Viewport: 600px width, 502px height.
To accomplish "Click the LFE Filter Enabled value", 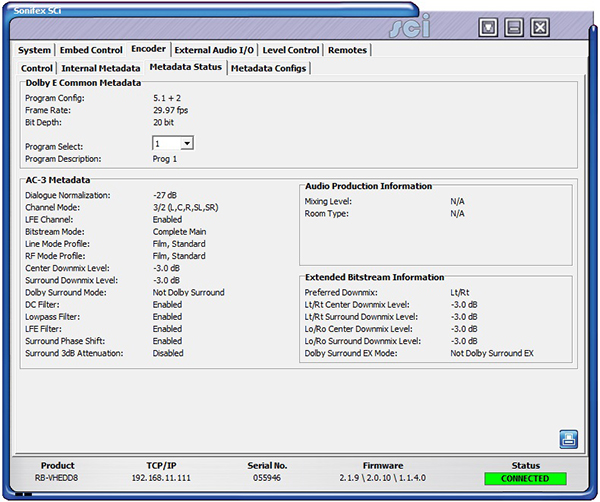I will (x=167, y=329).
